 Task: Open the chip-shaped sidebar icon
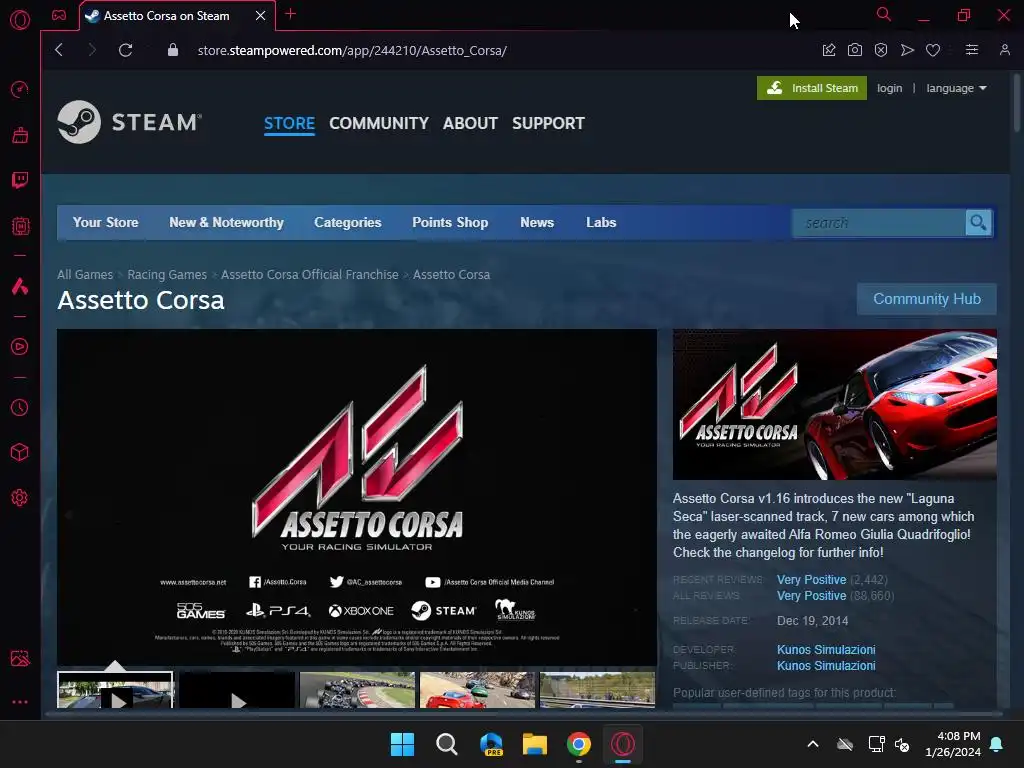[20, 226]
